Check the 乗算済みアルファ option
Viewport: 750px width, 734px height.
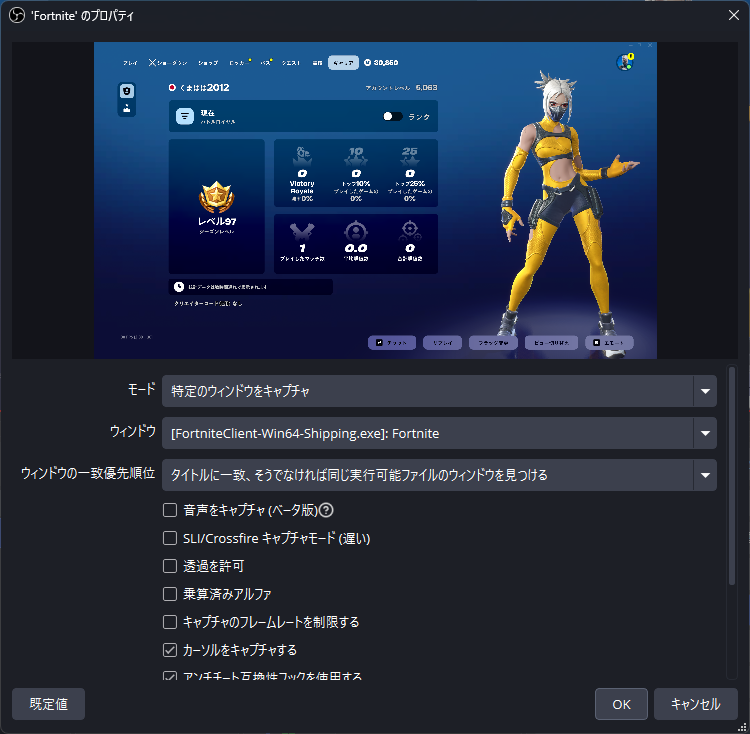point(170,594)
